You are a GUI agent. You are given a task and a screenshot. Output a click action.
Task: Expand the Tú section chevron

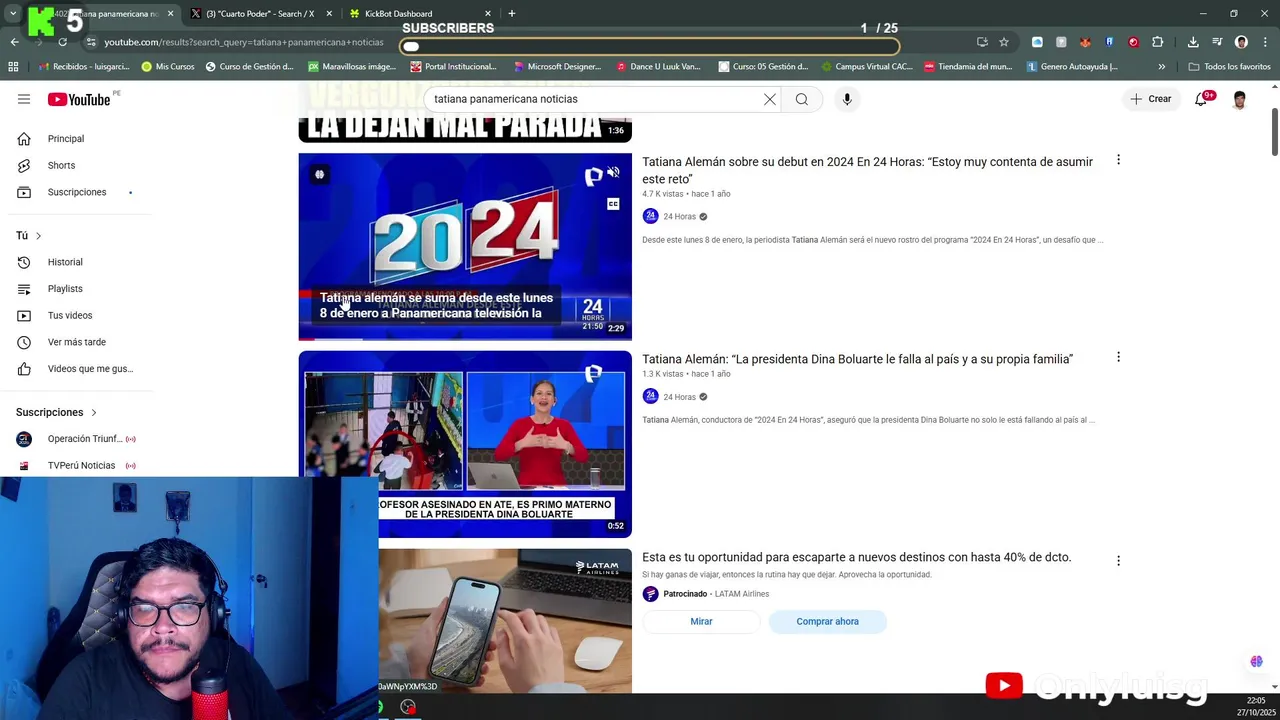click(38, 236)
